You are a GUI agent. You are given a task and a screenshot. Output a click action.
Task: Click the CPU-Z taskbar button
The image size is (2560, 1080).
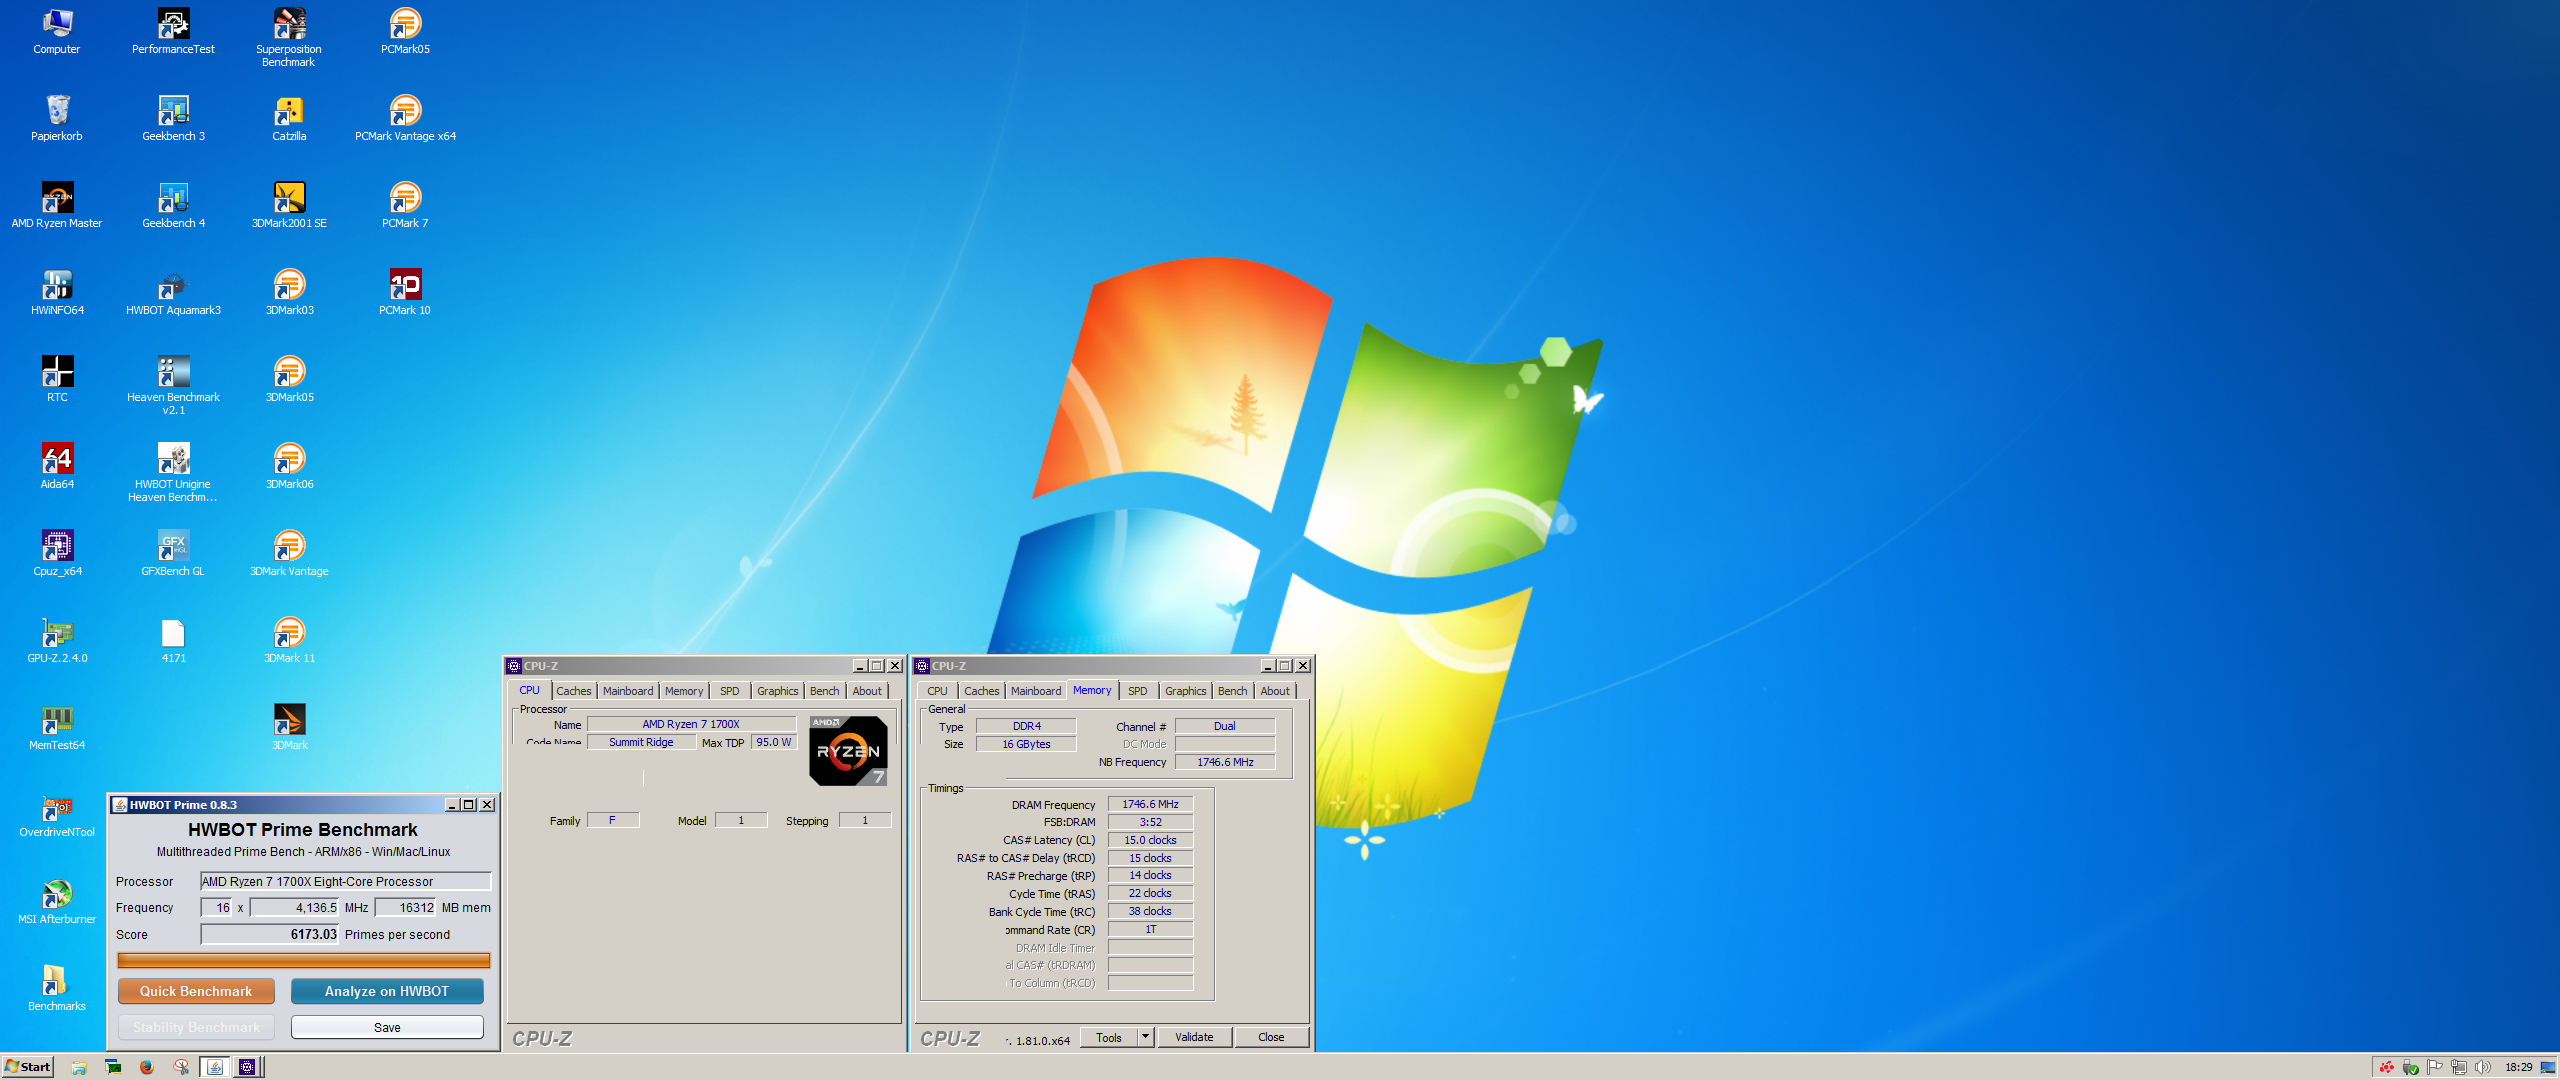pyautogui.click(x=247, y=1067)
